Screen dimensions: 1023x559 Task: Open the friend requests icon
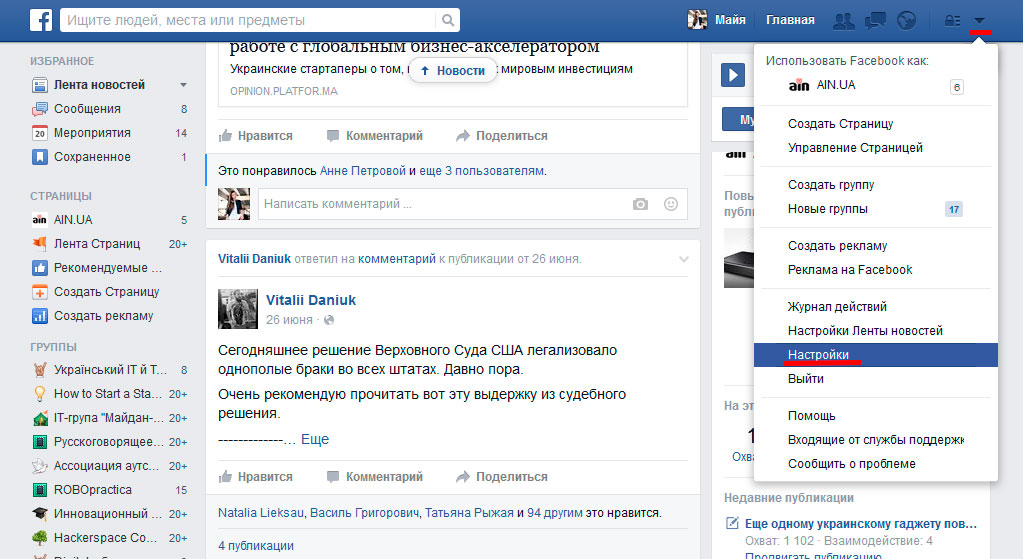point(844,20)
